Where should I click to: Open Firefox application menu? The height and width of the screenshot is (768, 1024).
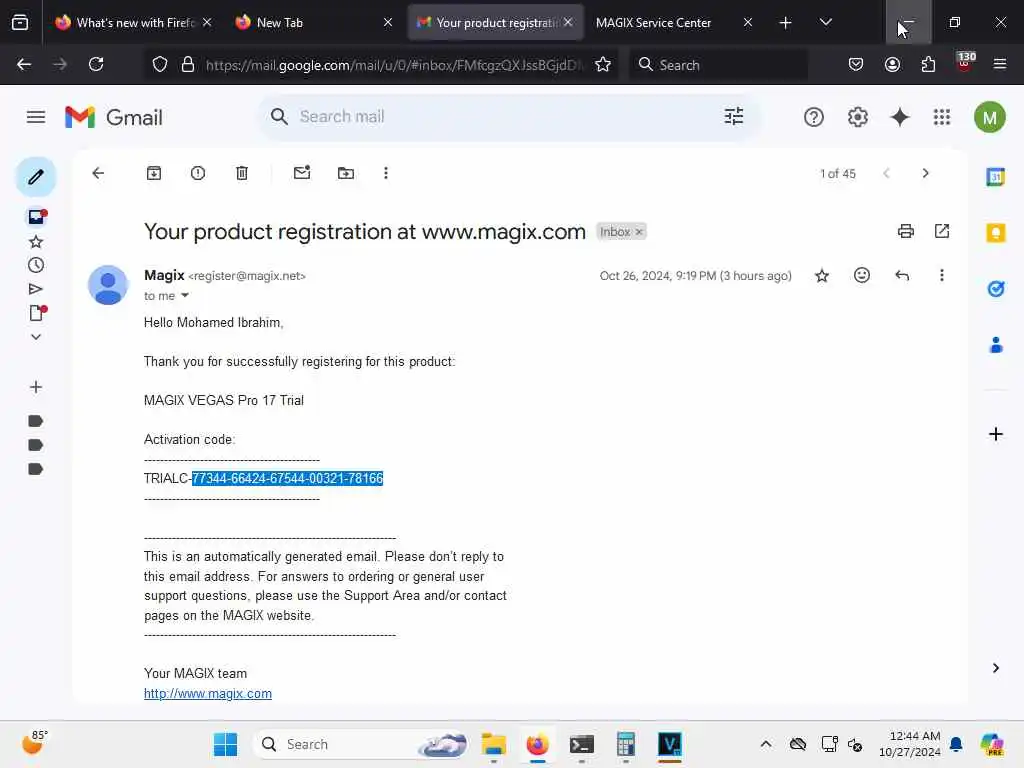[x=1000, y=64]
